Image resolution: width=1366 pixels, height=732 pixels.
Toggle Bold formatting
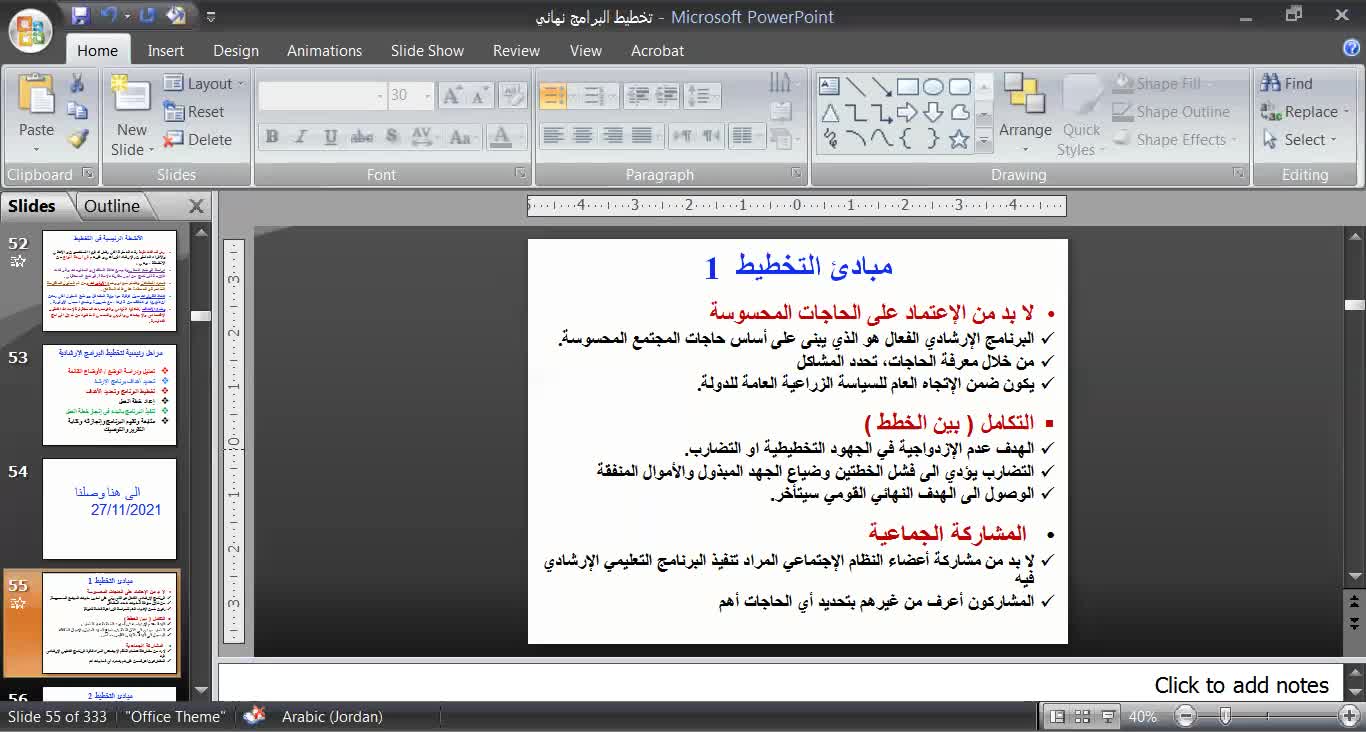271,136
